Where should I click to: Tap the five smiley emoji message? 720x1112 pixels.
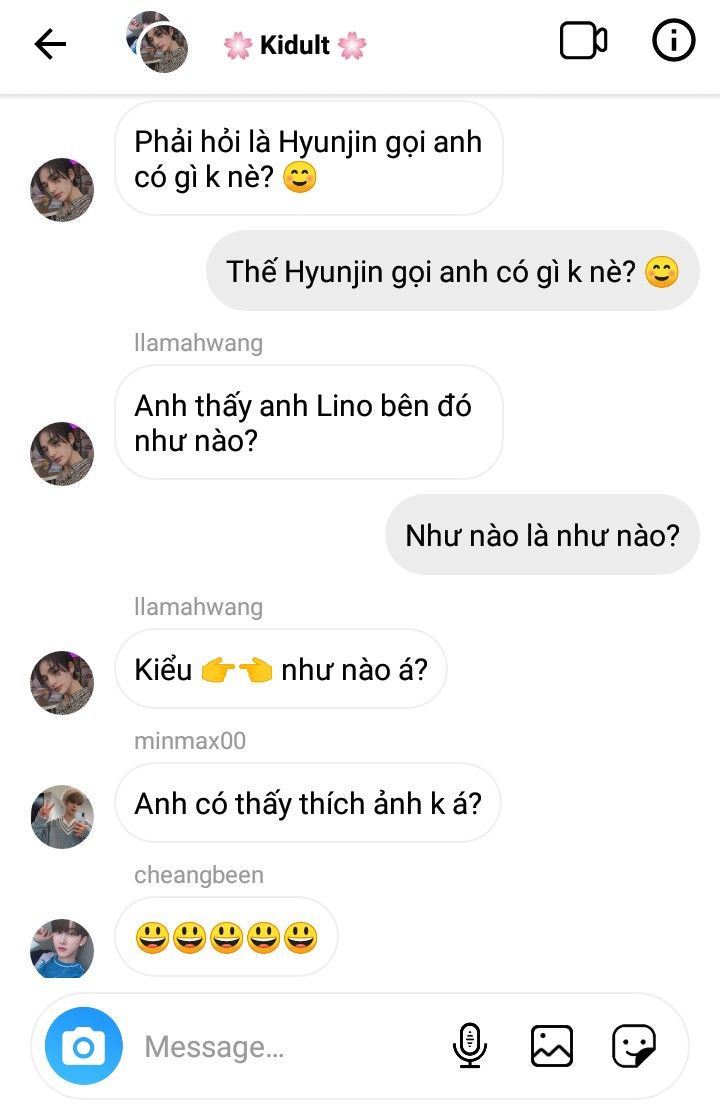[226, 937]
